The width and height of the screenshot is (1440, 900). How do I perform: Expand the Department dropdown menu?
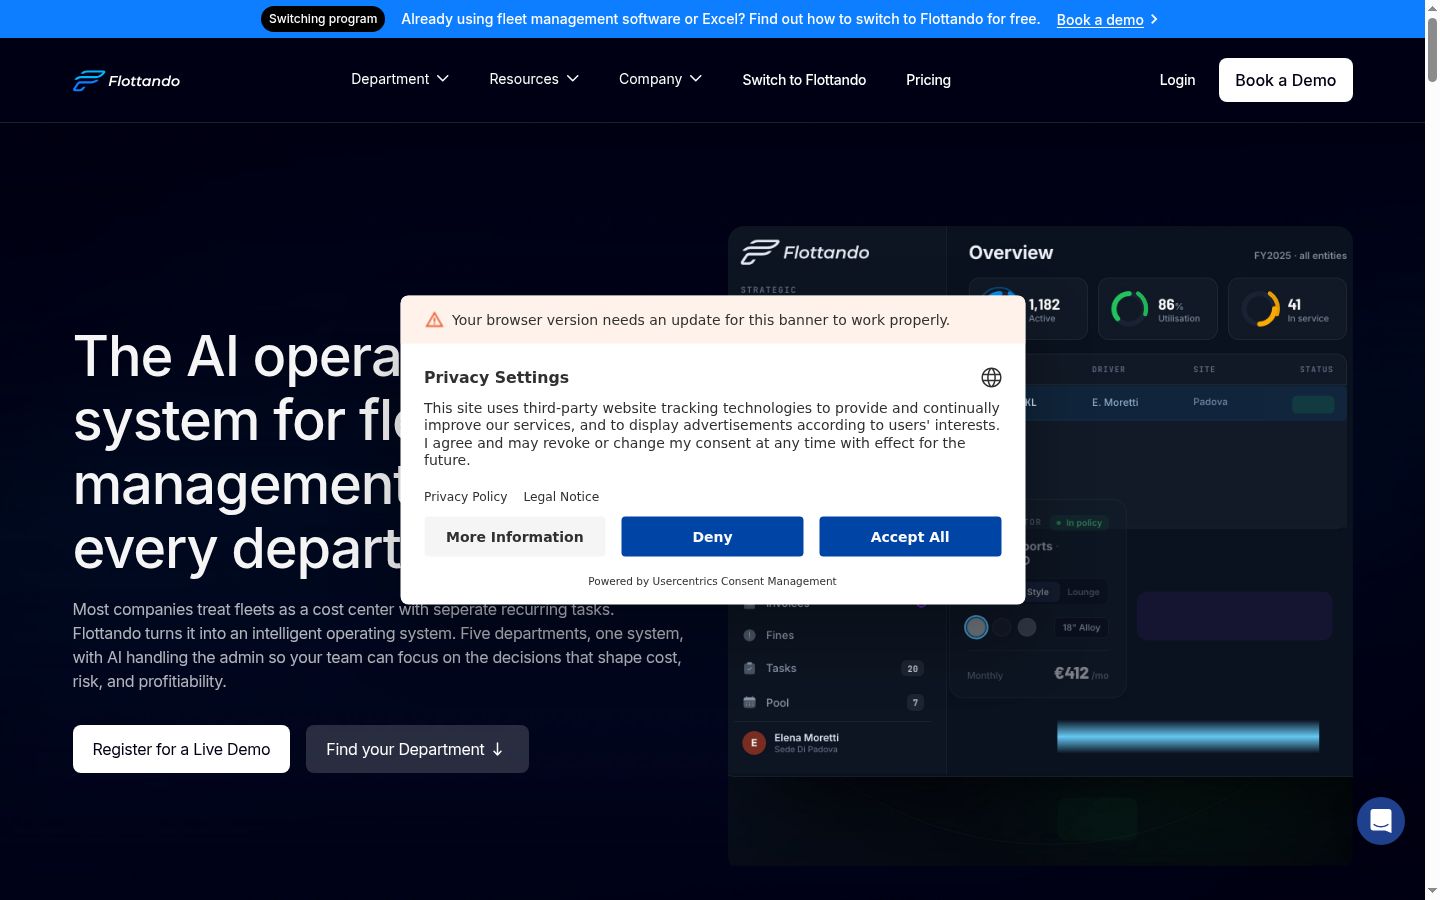coord(400,79)
